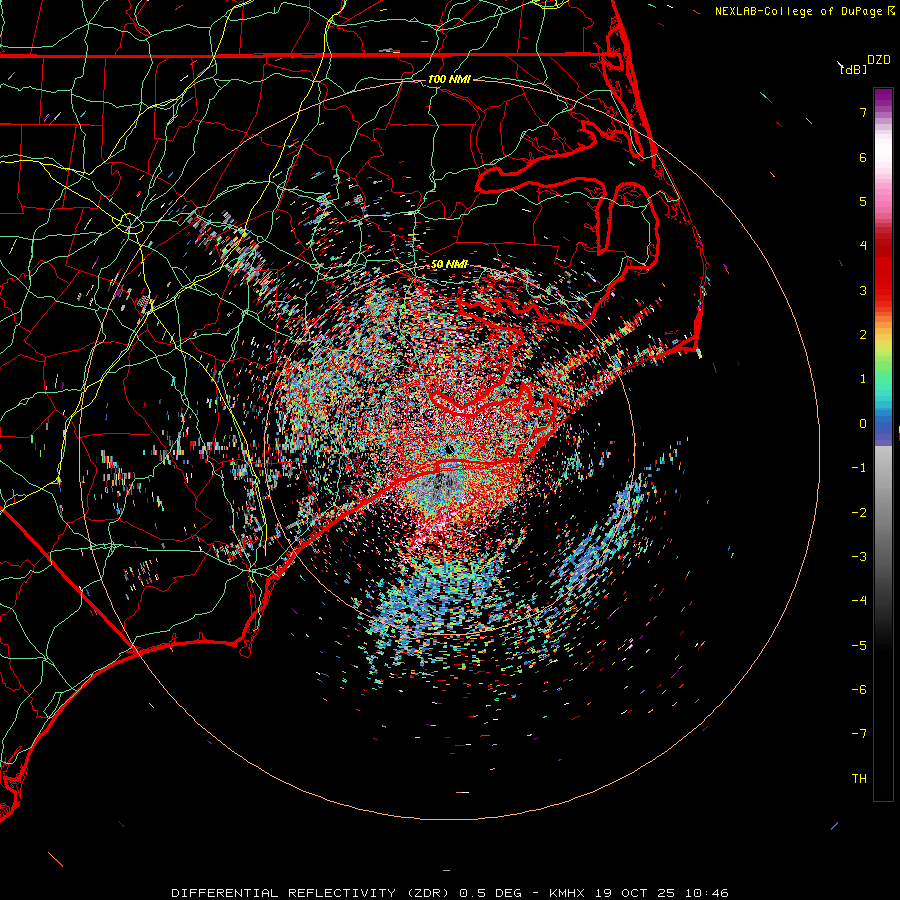Click the 0 value on the color scale
The height and width of the screenshot is (900, 900).
863,424
